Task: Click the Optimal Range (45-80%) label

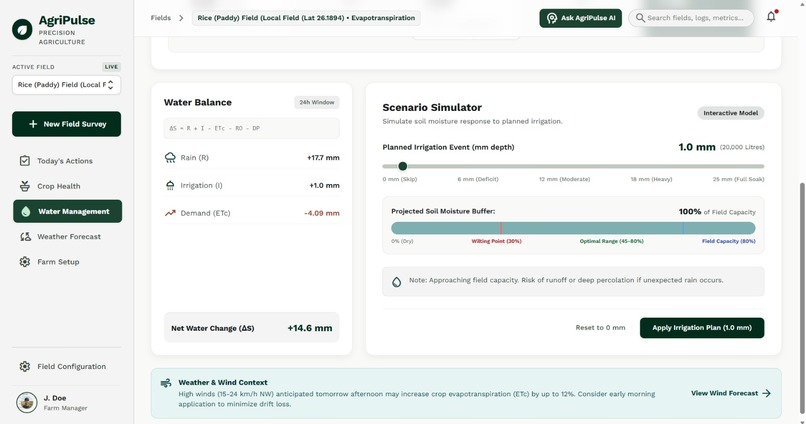Action: click(611, 241)
